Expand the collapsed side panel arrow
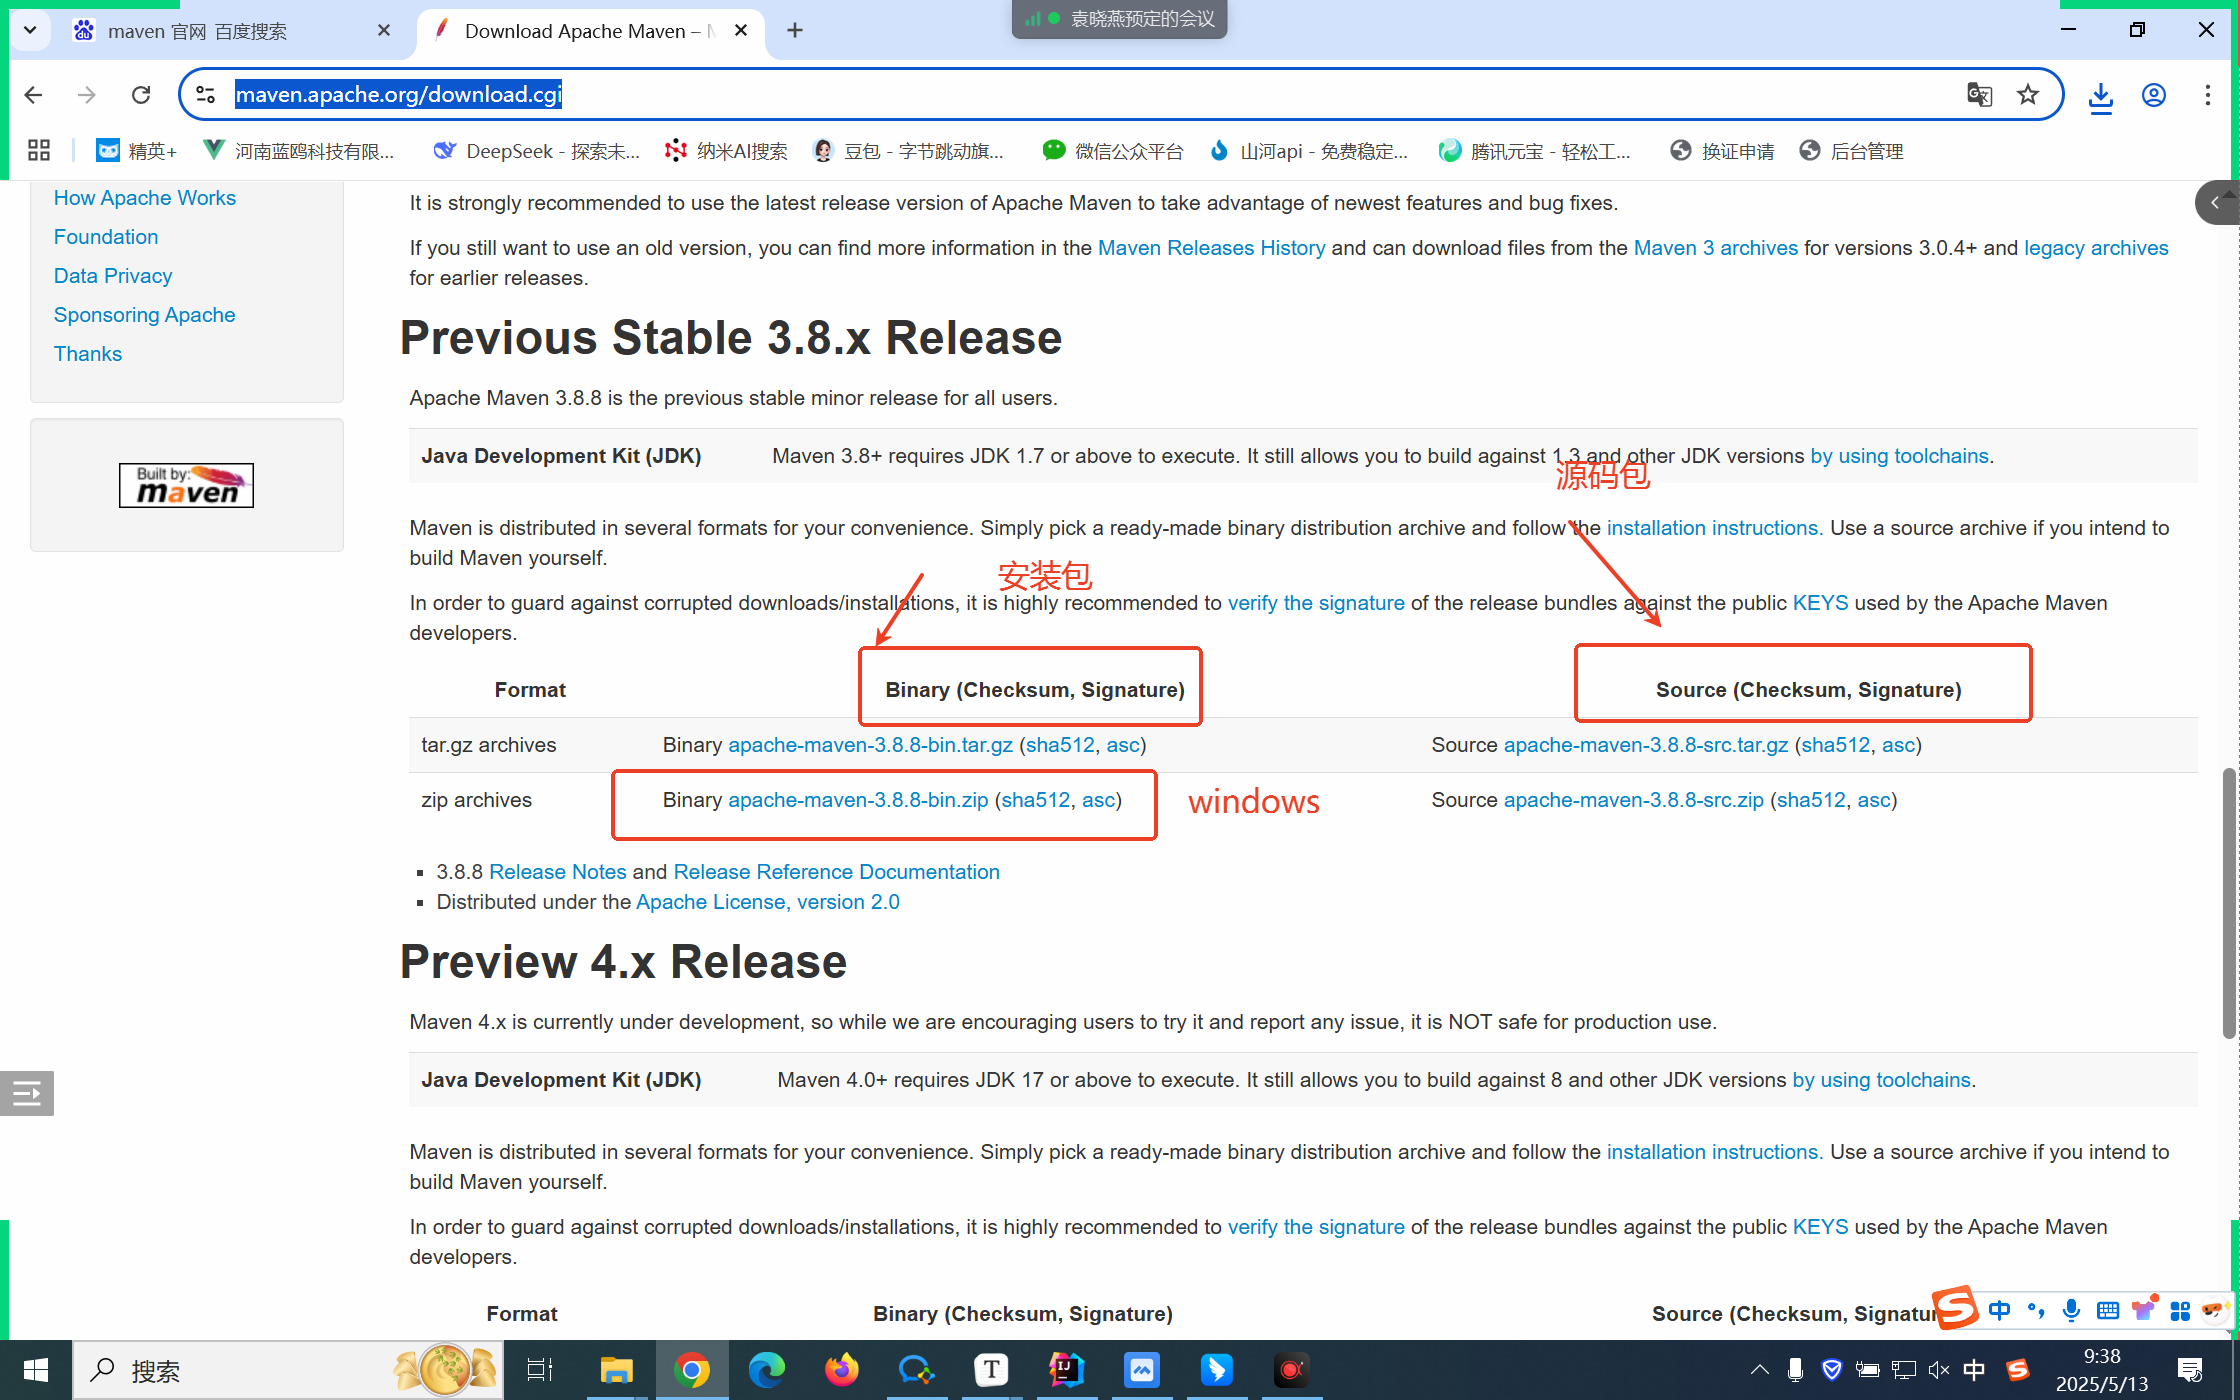Image resolution: width=2240 pixels, height=1400 pixels. (2215, 203)
